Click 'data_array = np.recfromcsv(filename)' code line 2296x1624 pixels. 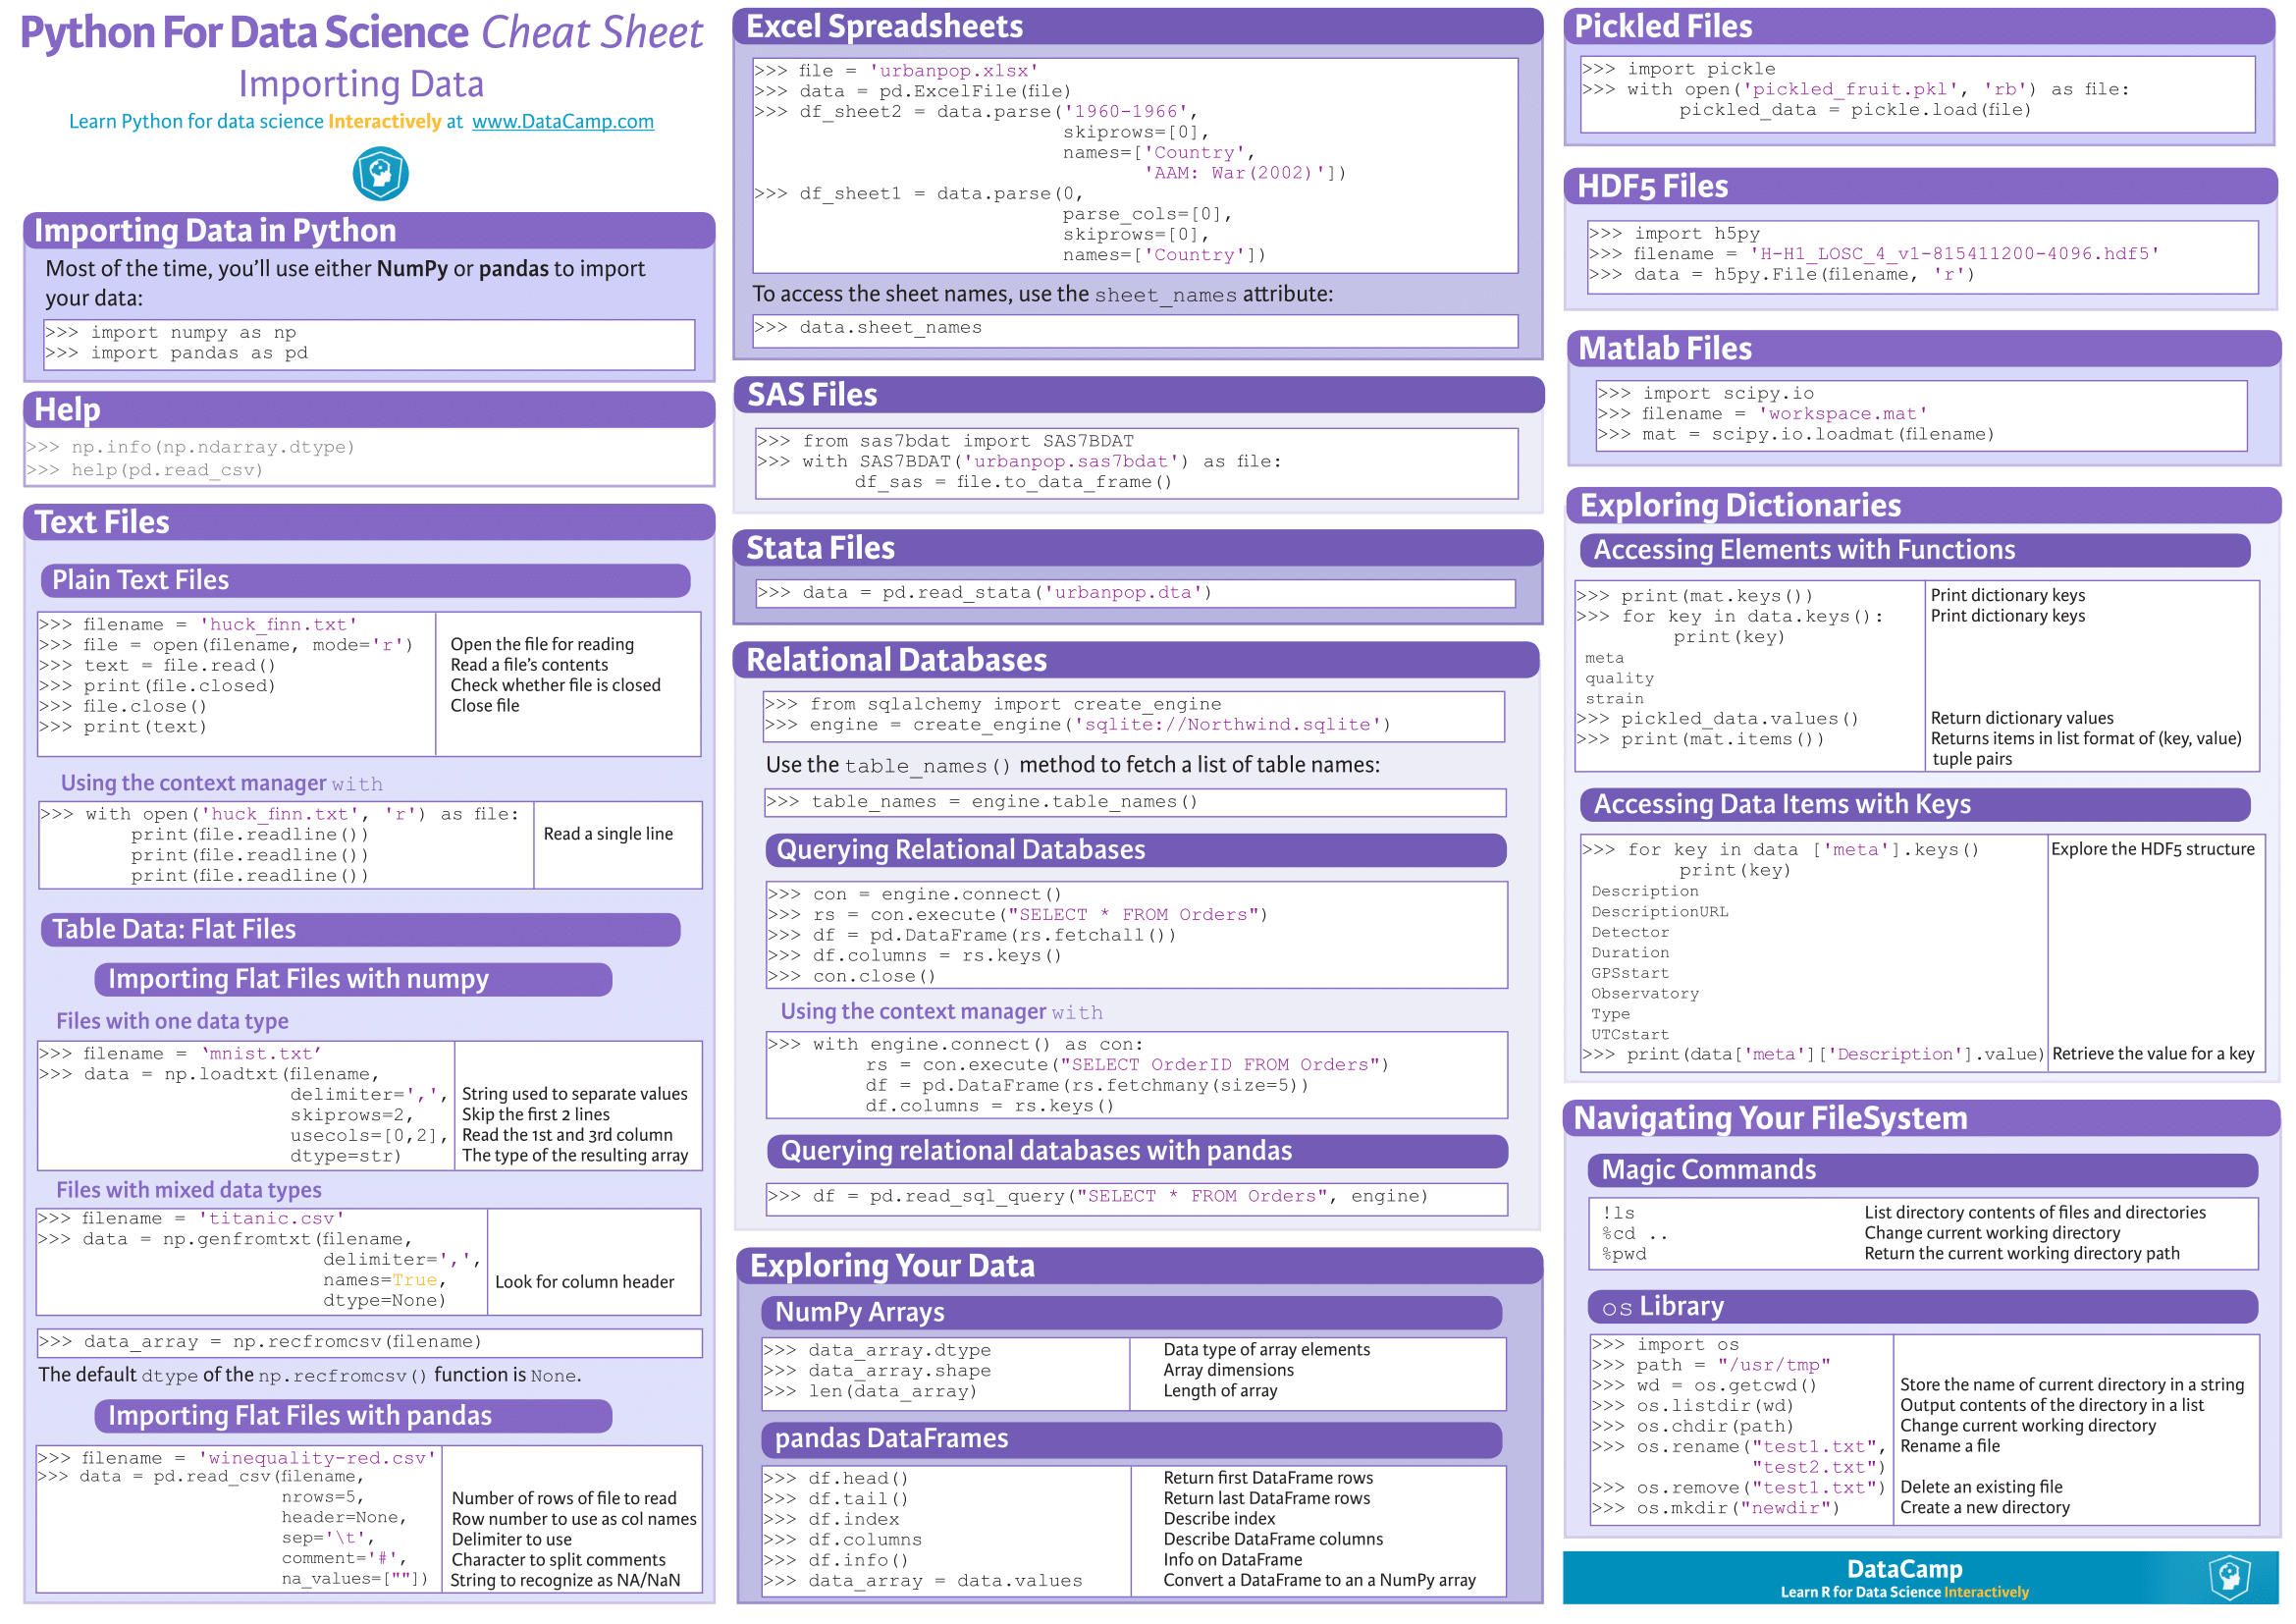point(260,1342)
